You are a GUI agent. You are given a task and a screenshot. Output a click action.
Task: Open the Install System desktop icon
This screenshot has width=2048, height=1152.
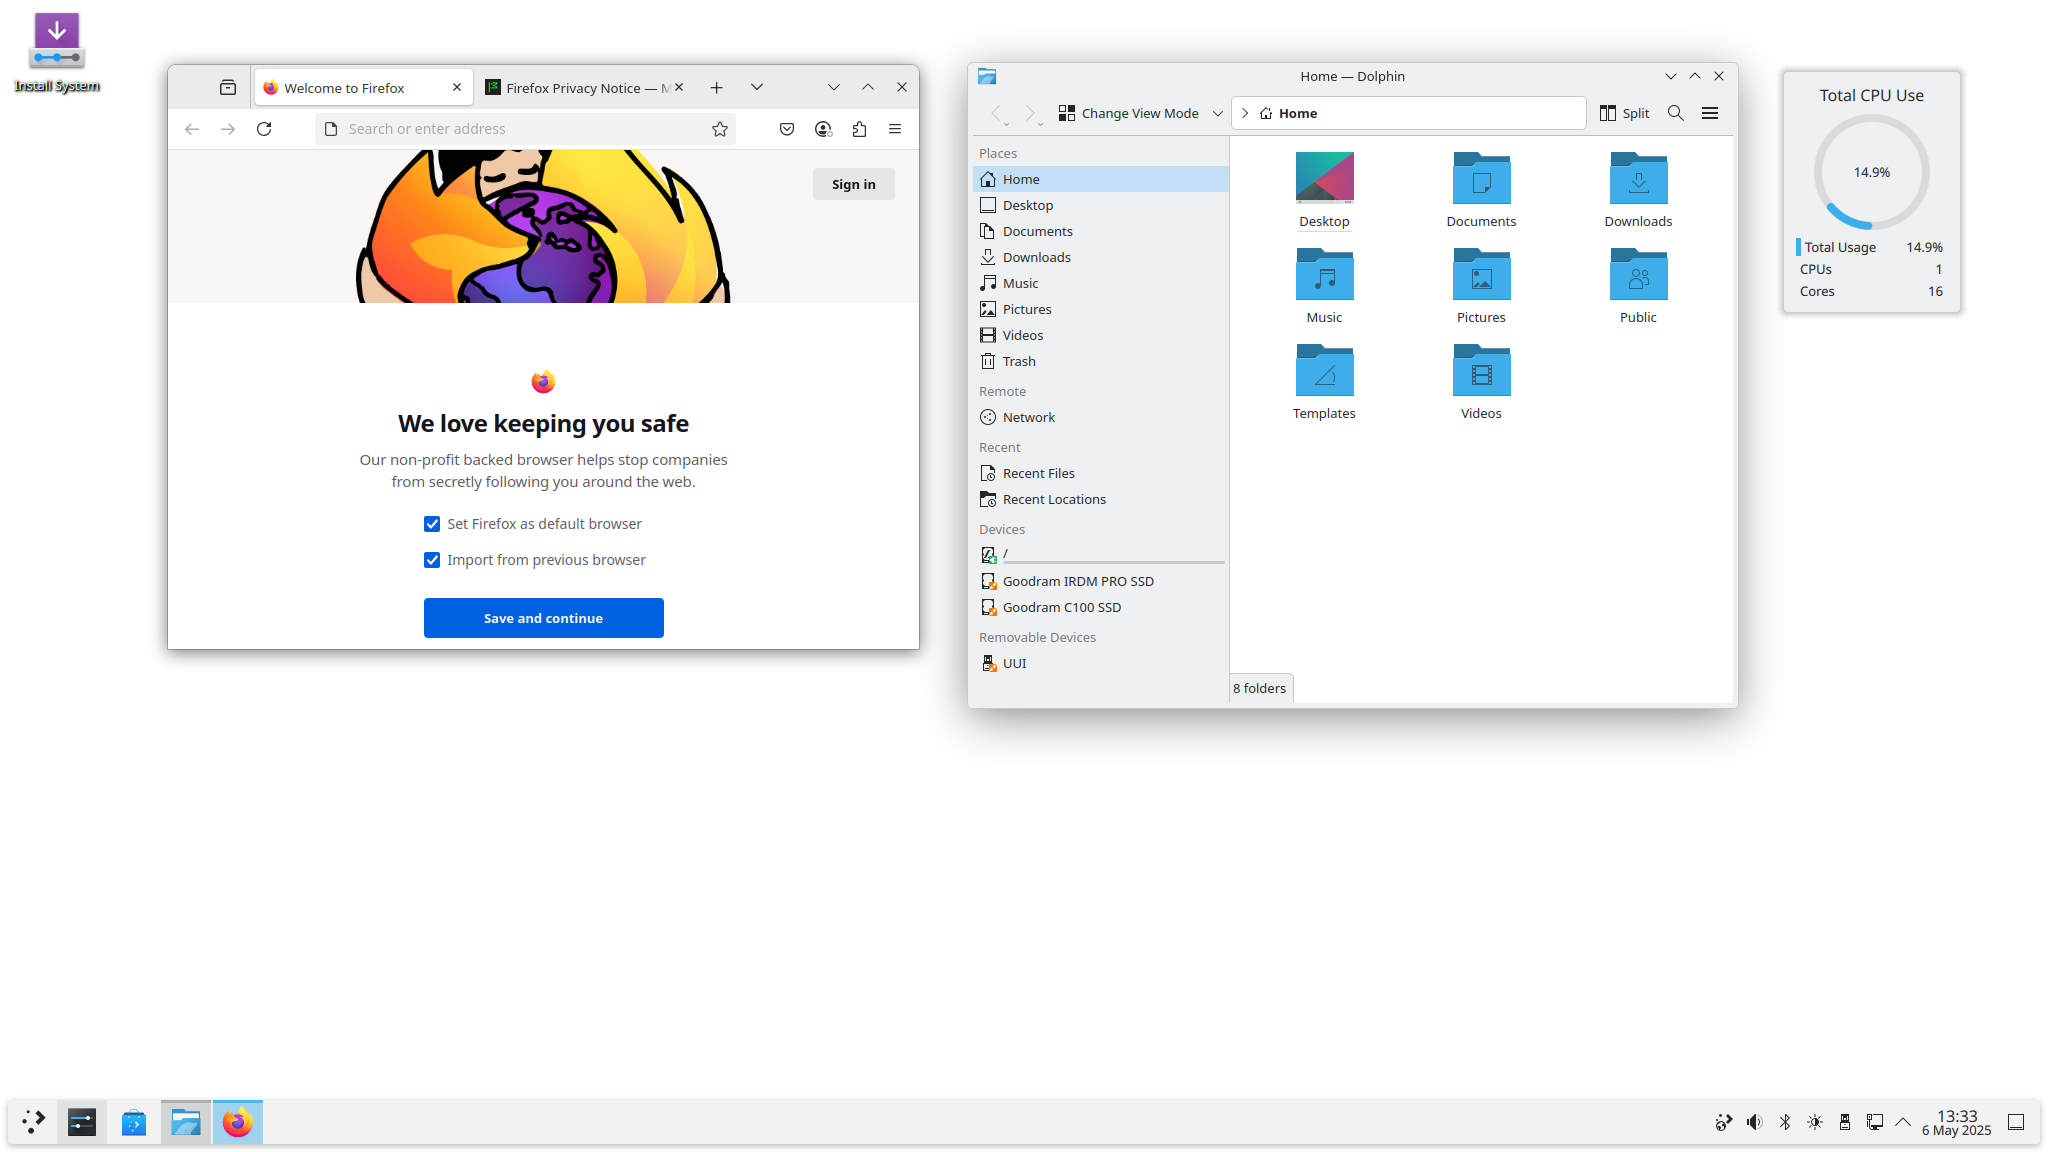56,52
